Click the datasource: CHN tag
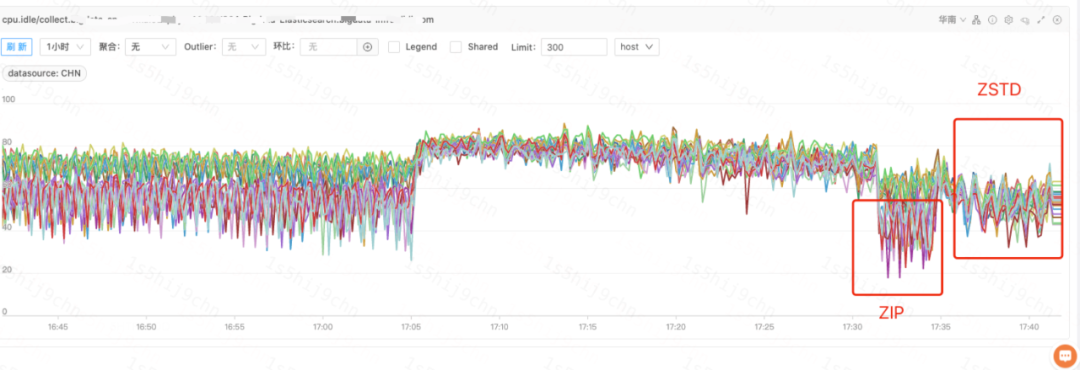Image resolution: width=1080 pixels, height=370 pixels. tap(44, 73)
